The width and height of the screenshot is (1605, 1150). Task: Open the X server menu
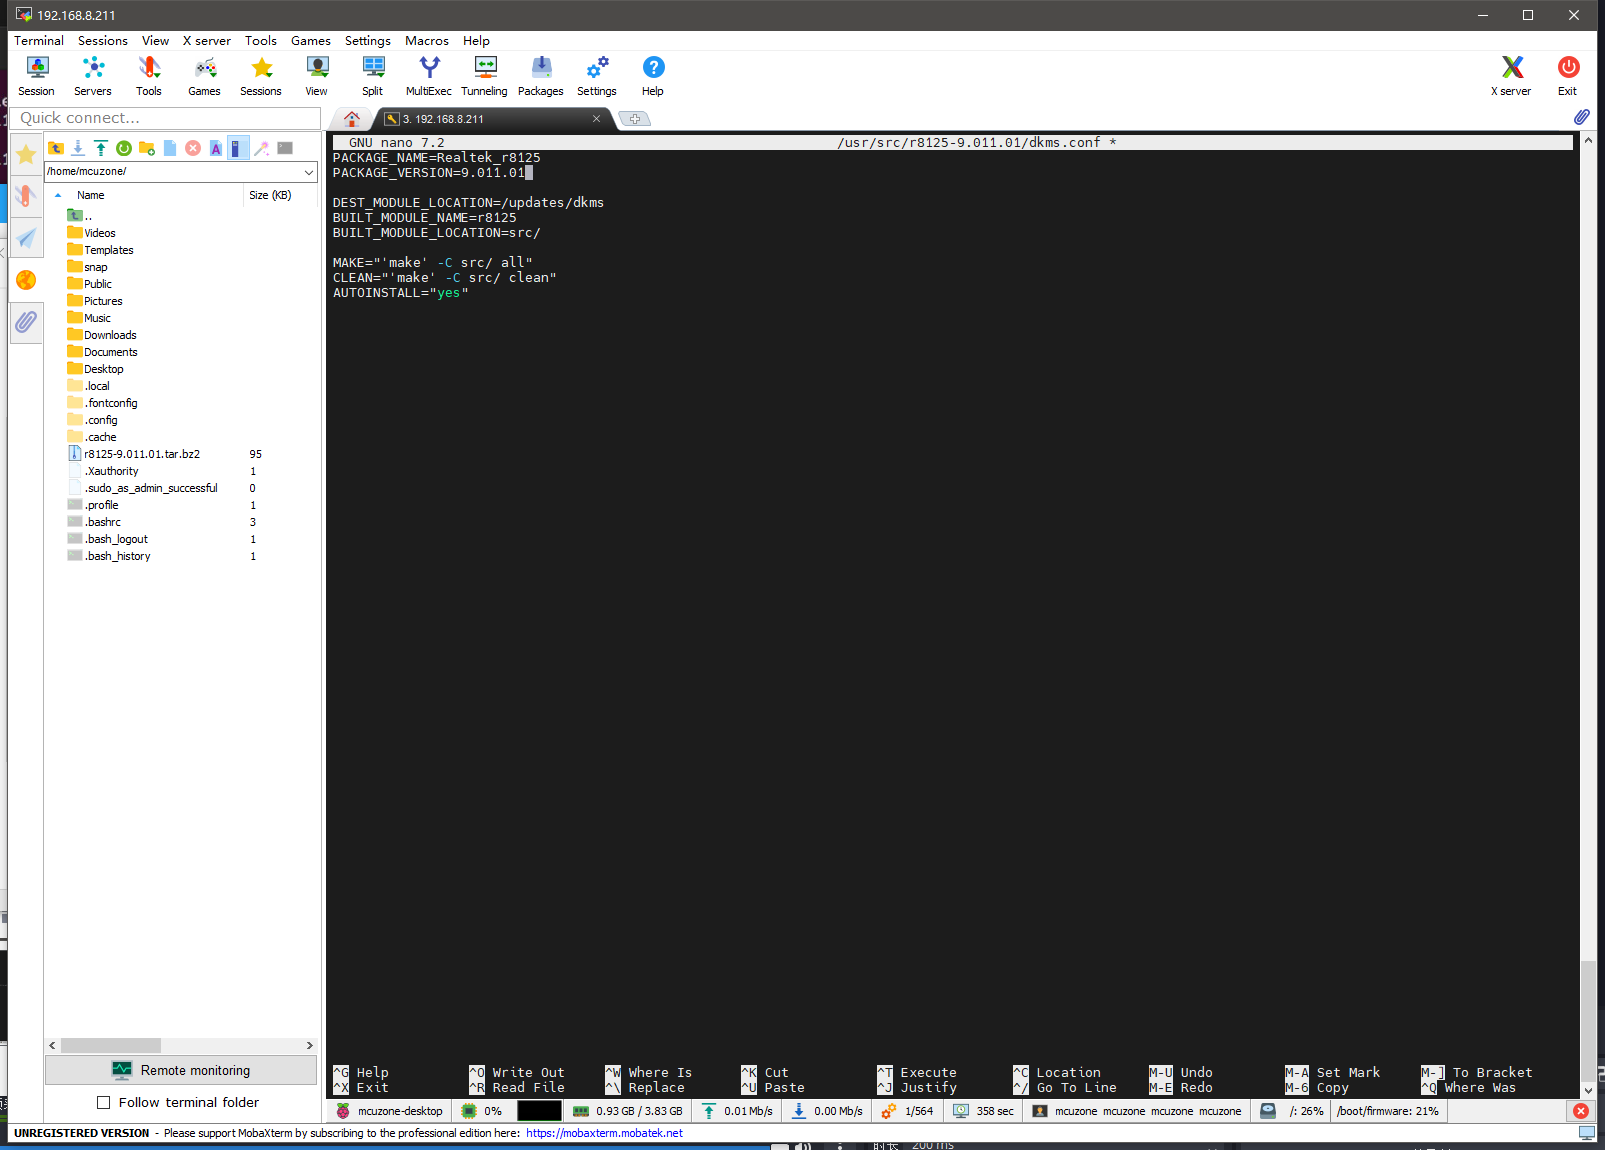[x=207, y=41]
